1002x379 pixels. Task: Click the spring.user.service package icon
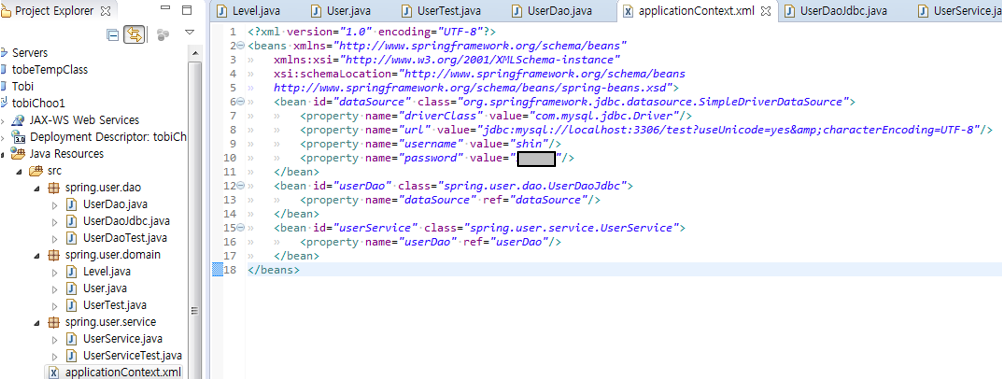(54, 322)
